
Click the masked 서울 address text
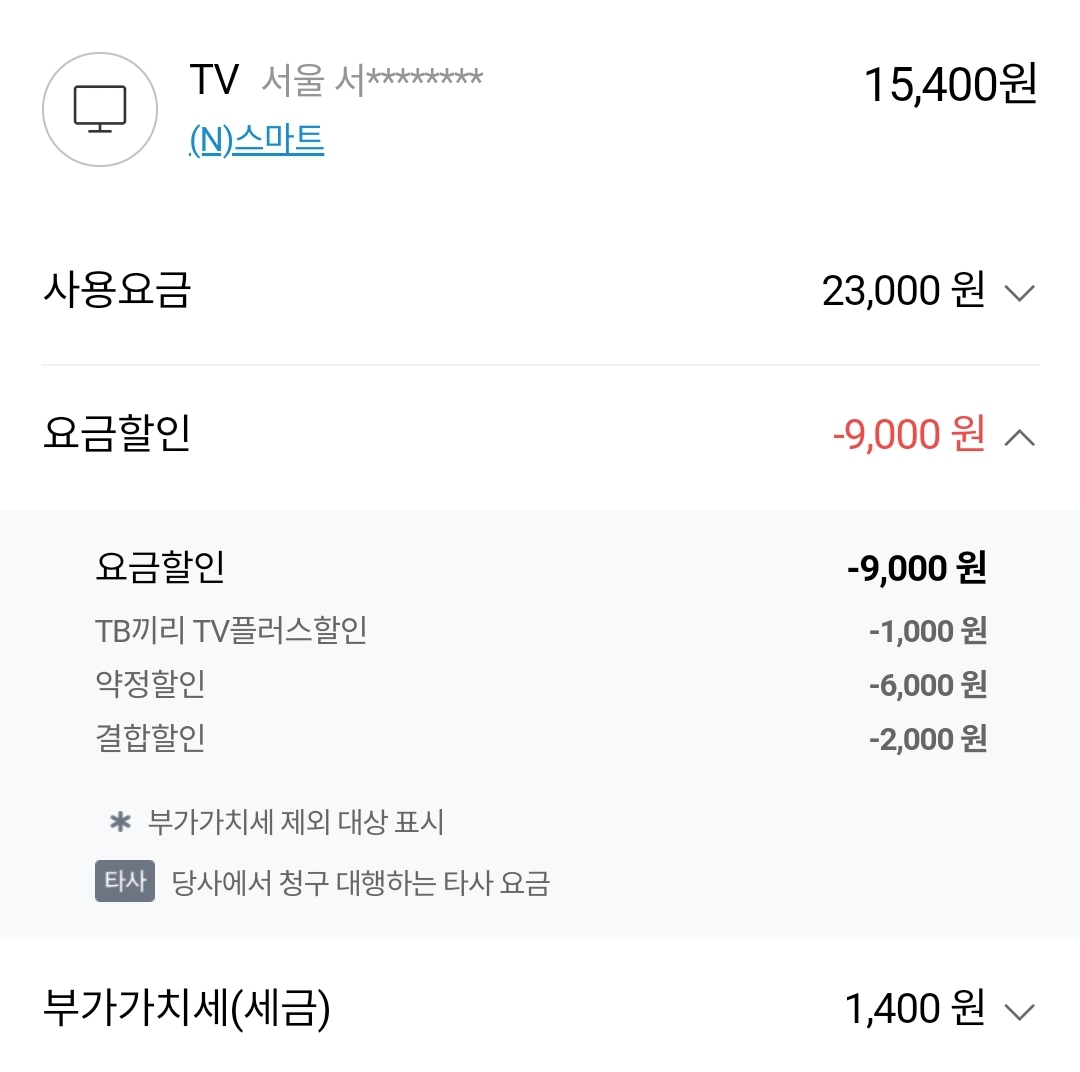(x=372, y=80)
